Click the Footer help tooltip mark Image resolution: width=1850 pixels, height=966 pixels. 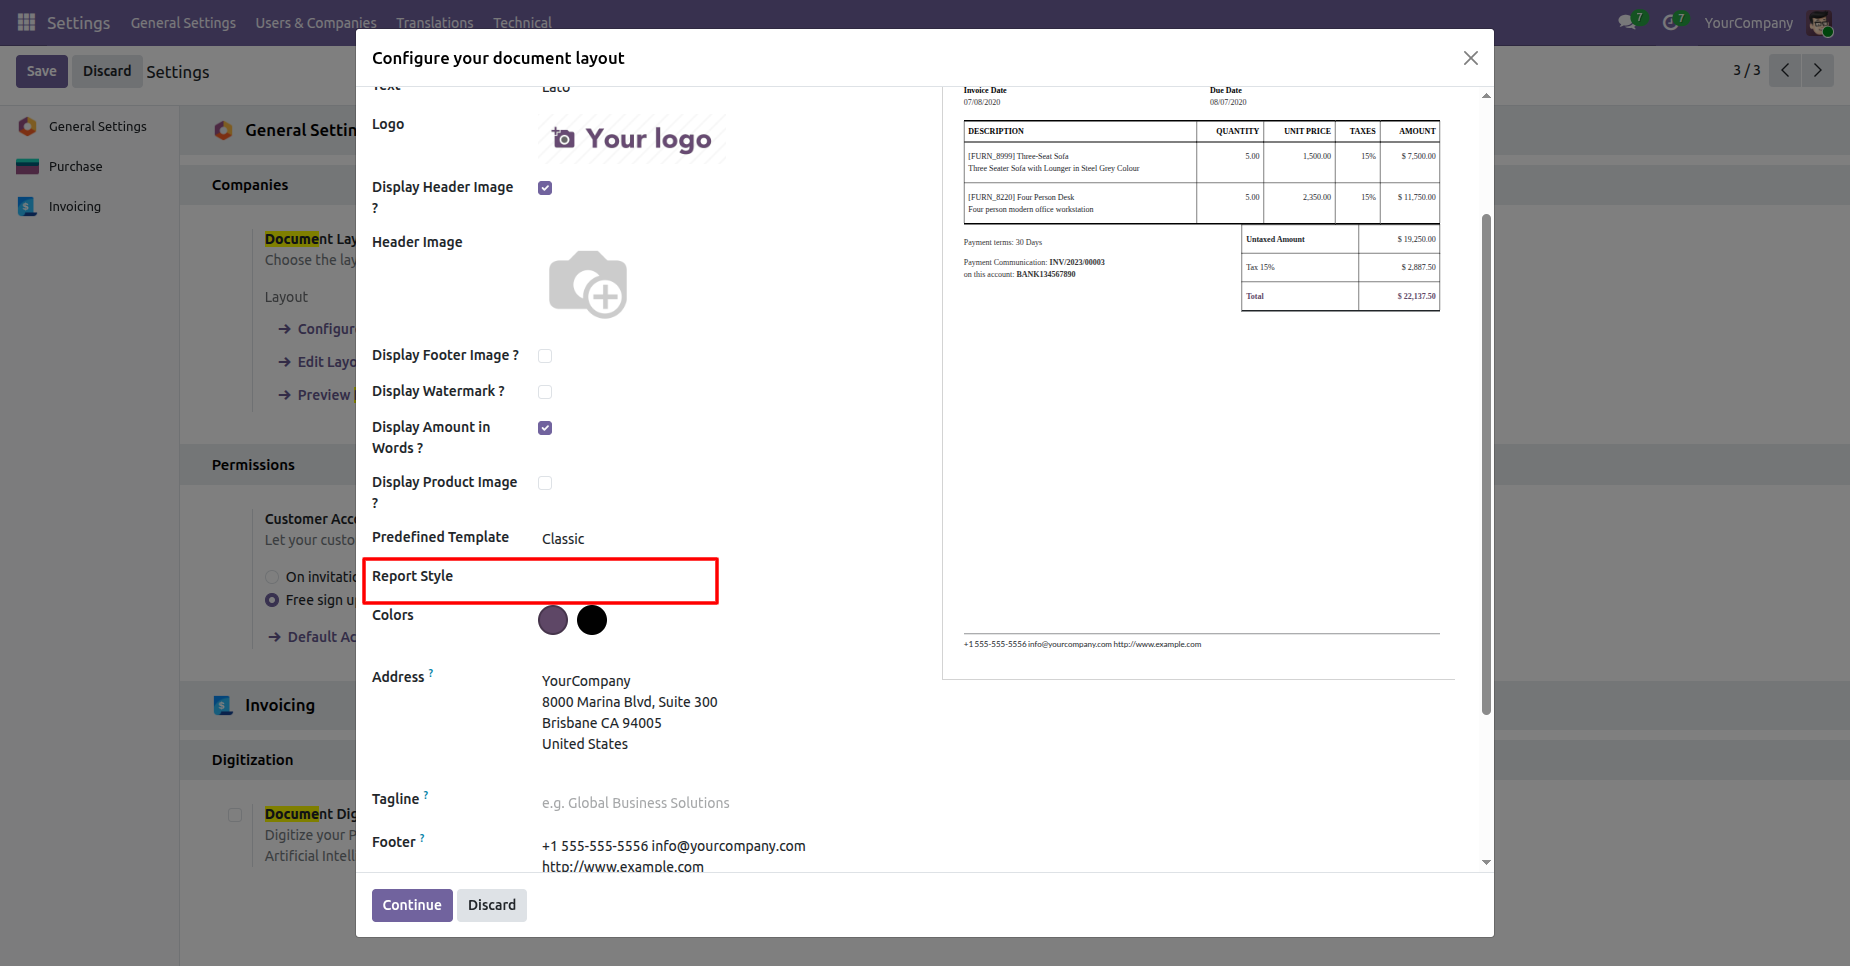point(422,838)
